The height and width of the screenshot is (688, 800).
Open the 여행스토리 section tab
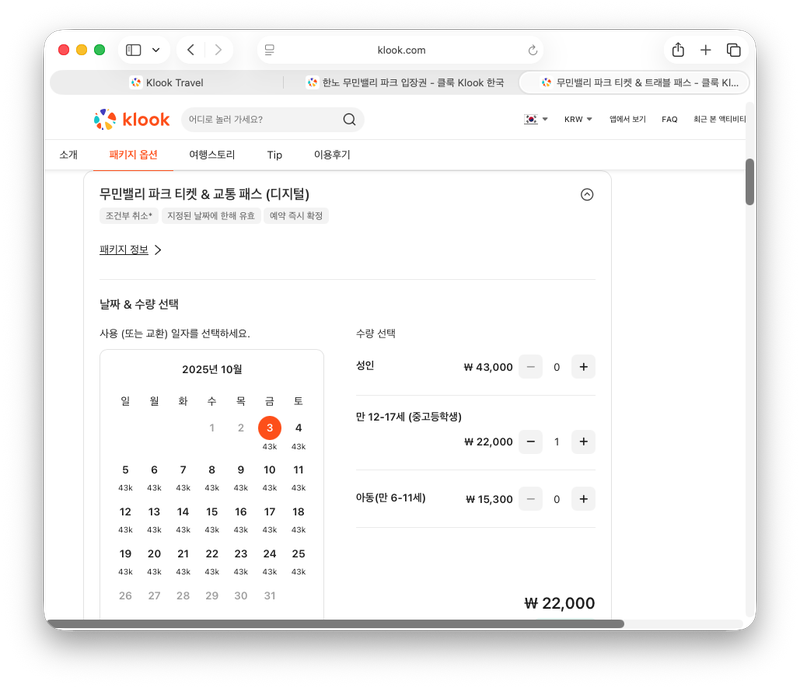(212, 155)
